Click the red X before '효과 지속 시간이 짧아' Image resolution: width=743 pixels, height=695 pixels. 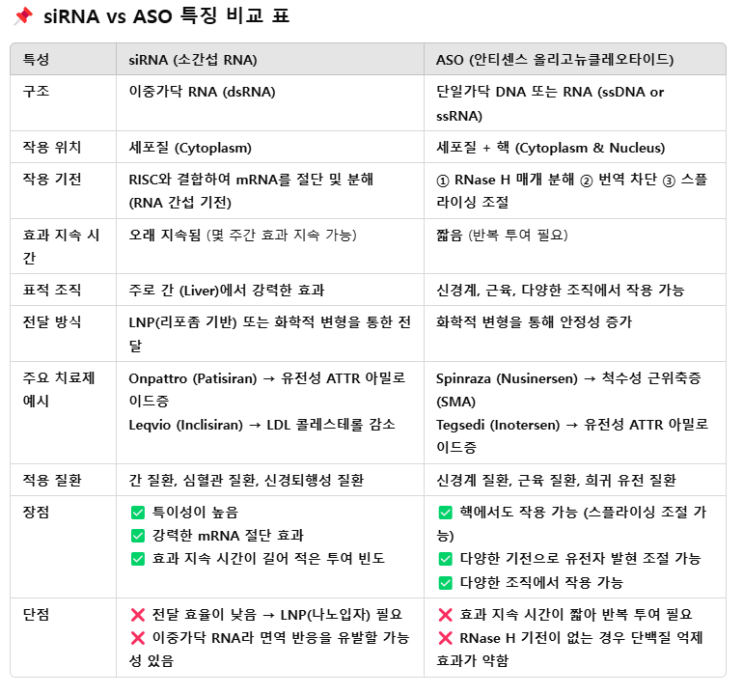(x=446, y=614)
